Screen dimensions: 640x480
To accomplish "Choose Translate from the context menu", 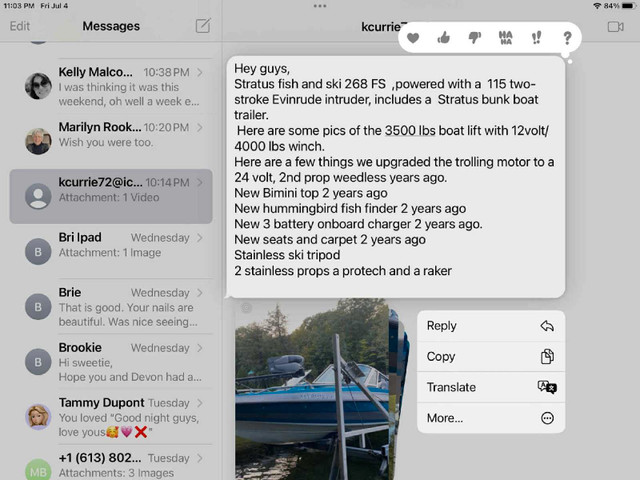I will tap(491, 387).
